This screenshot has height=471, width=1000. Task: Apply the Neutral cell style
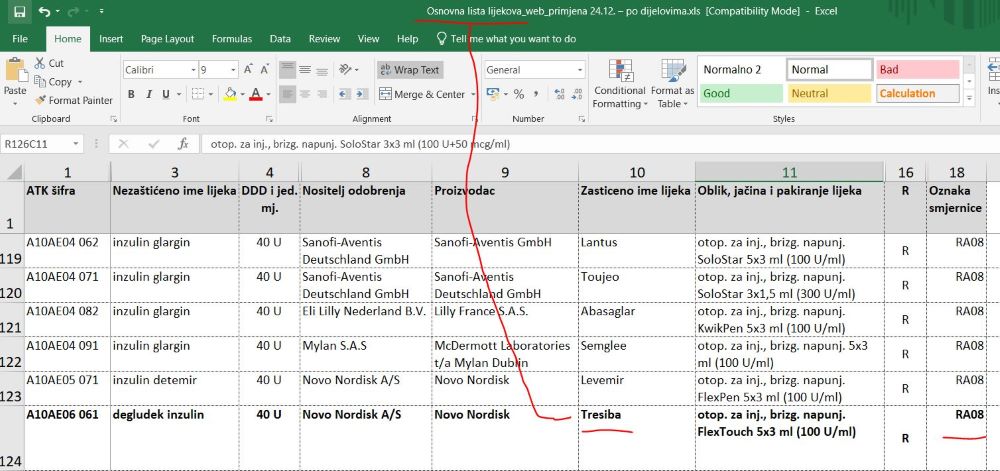point(828,93)
